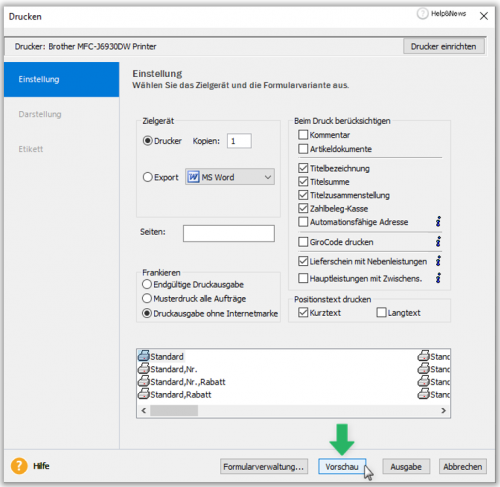Click right arrow of form list scrollbar
The image size is (500, 487).
pos(444,411)
